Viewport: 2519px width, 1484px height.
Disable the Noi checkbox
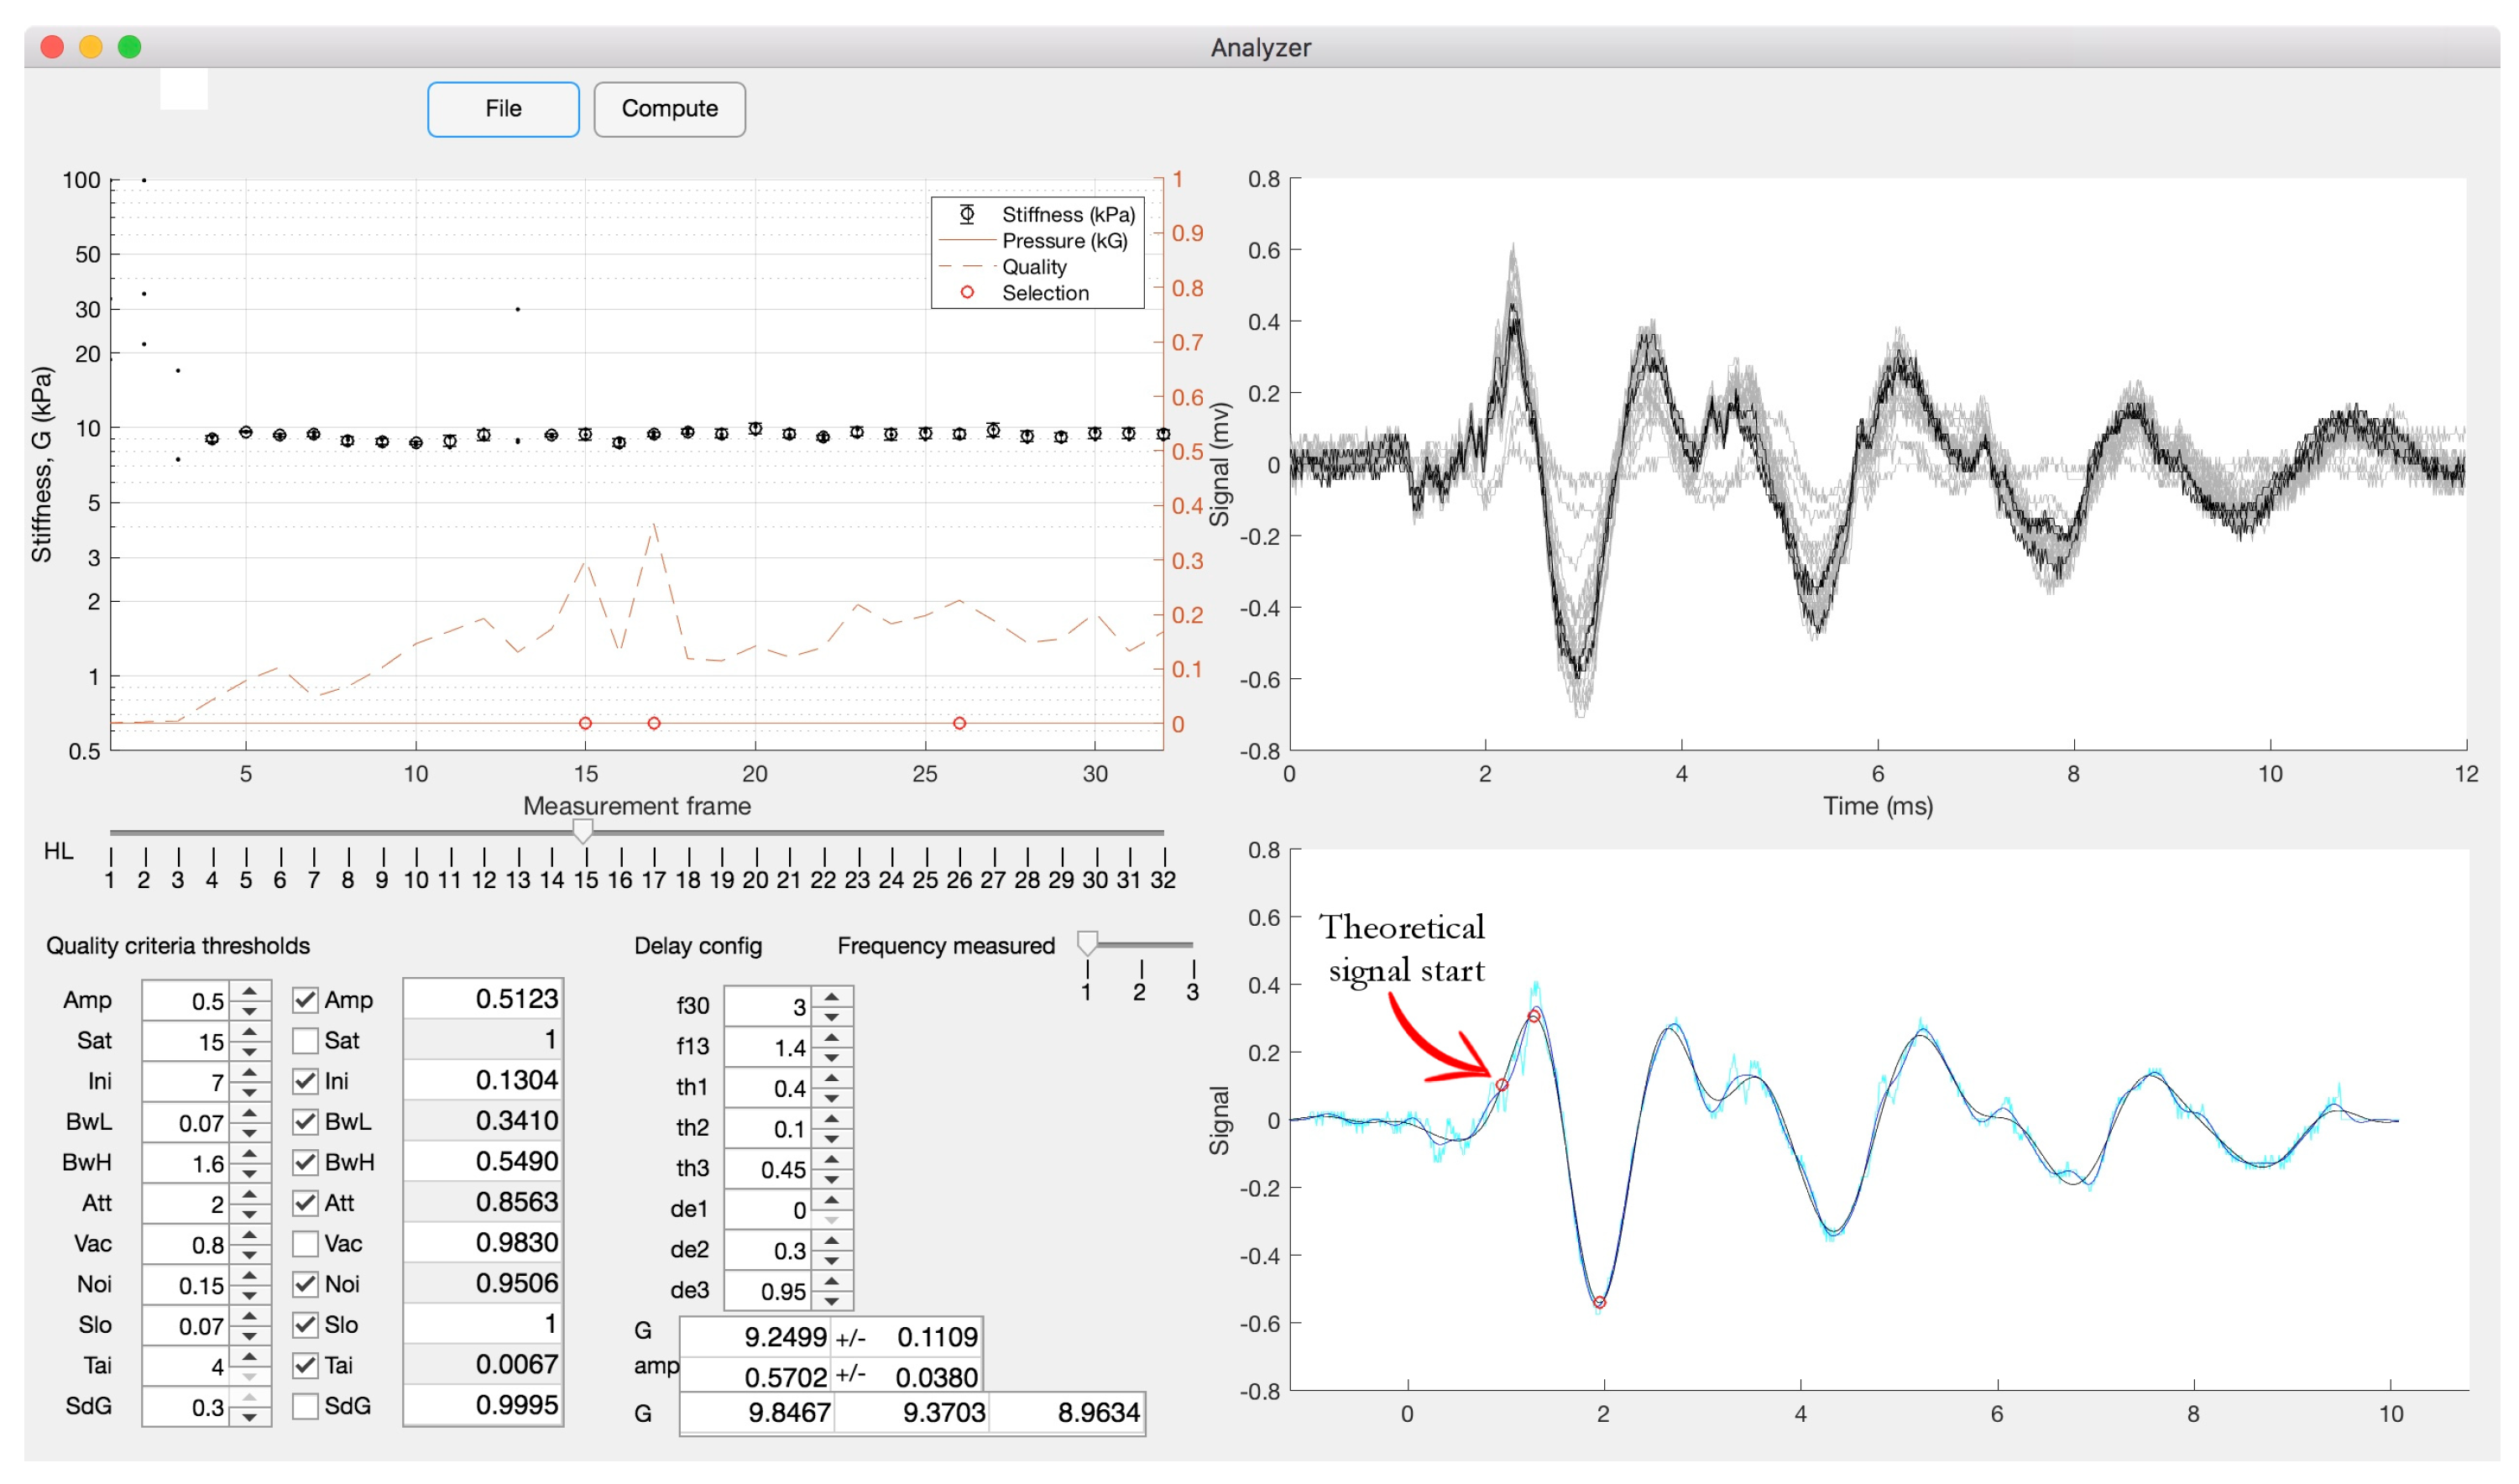[x=306, y=1284]
